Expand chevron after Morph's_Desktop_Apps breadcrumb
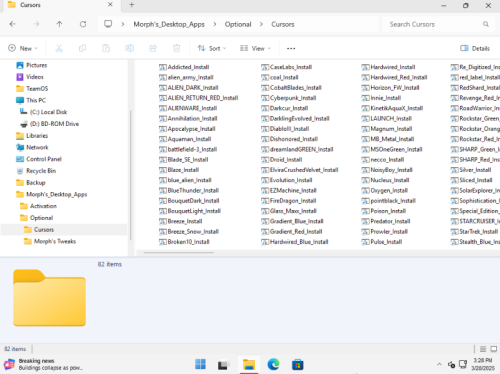Screen dimensions: 500x374 [215, 24]
